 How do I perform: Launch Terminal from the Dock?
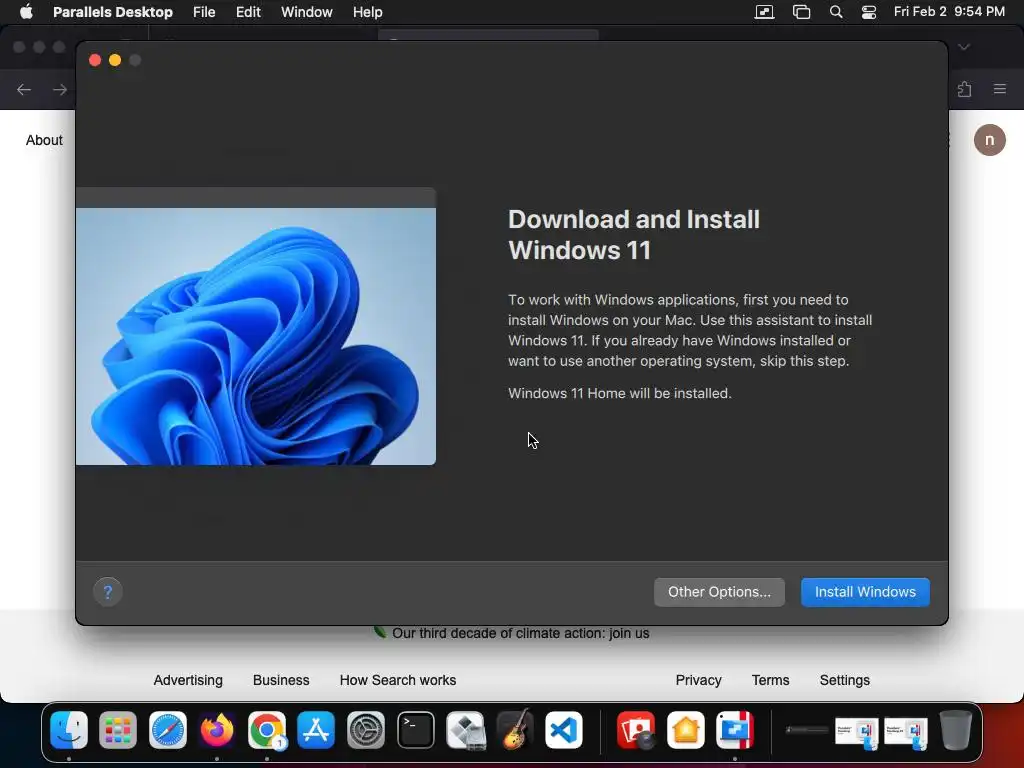pyautogui.click(x=416, y=729)
